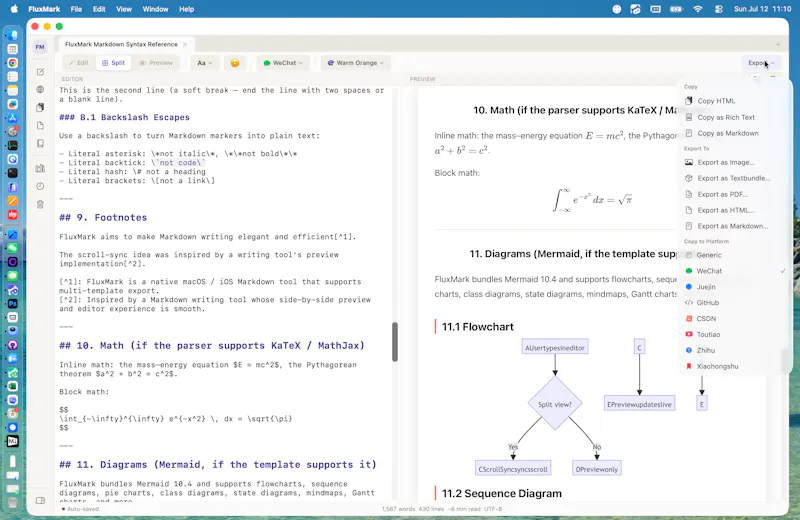Add a new tab with the plus button
Viewport: 800px width, 520px height.
coord(778,44)
